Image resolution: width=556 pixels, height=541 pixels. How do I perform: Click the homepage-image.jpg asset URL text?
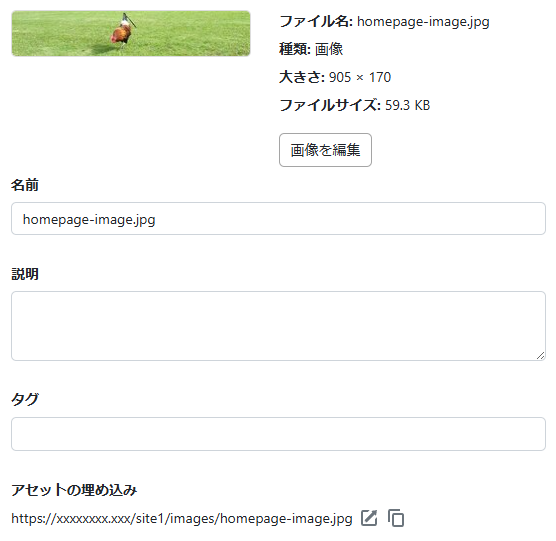182,519
